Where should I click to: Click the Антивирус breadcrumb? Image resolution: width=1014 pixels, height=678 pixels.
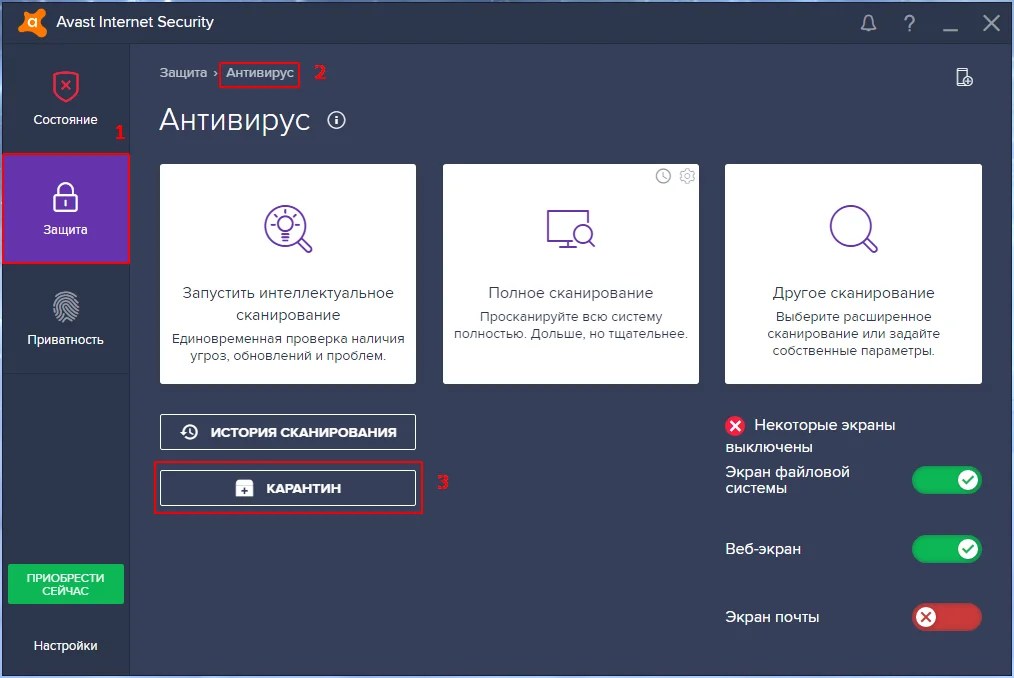point(259,72)
